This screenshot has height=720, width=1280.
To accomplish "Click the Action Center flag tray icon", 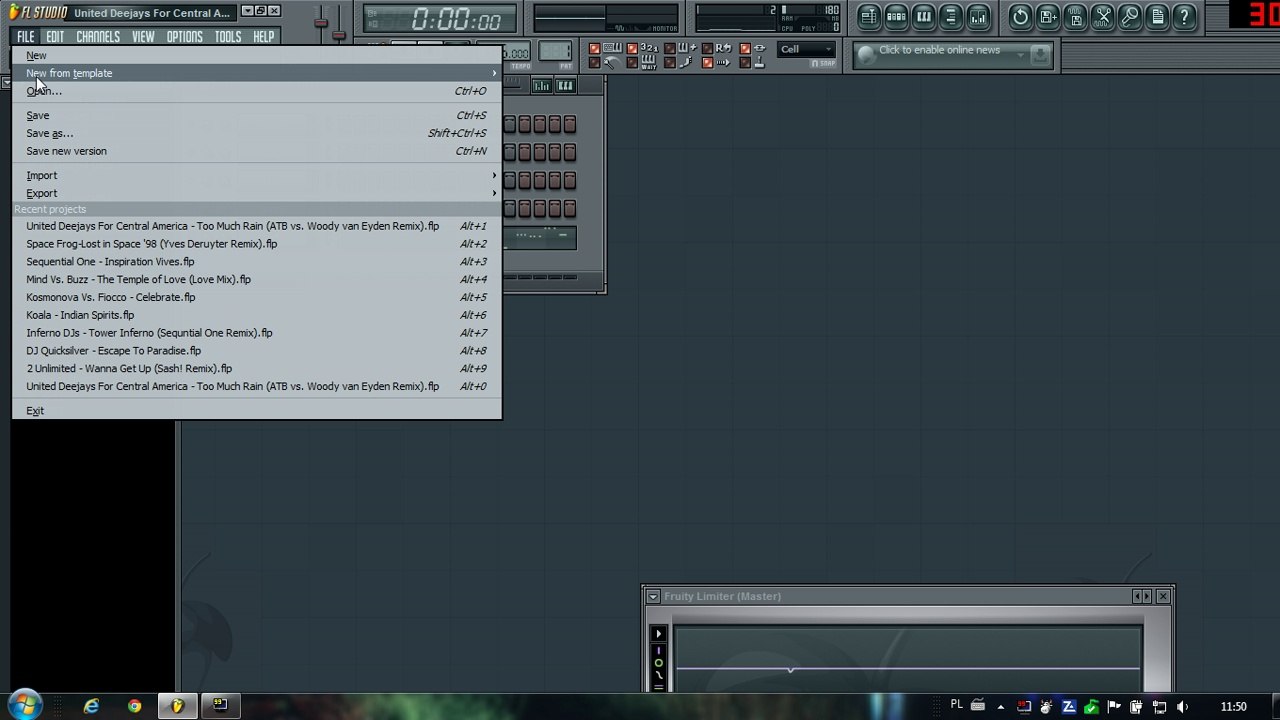I will point(1114,707).
